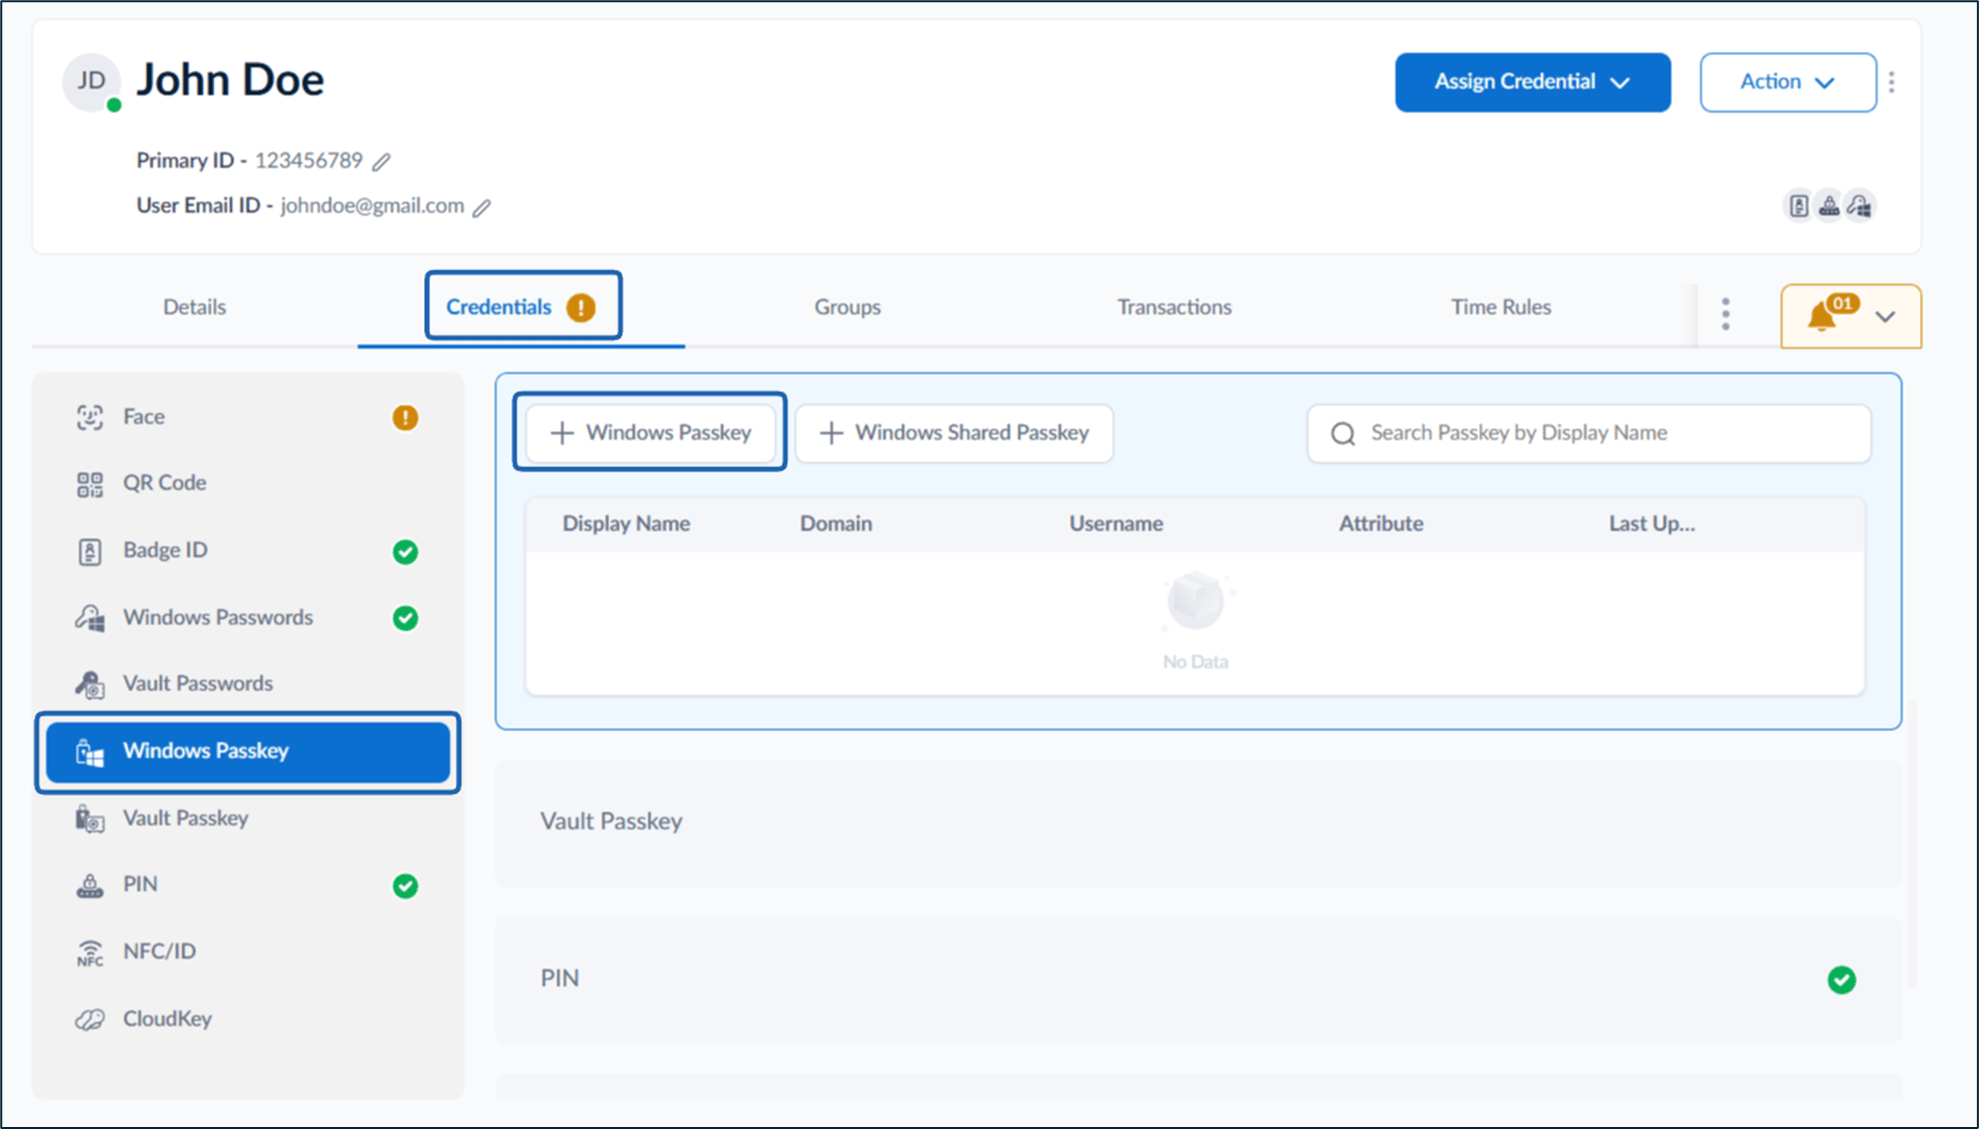The height and width of the screenshot is (1129, 1979).
Task: Open Badge ID credential item
Action: 247,551
